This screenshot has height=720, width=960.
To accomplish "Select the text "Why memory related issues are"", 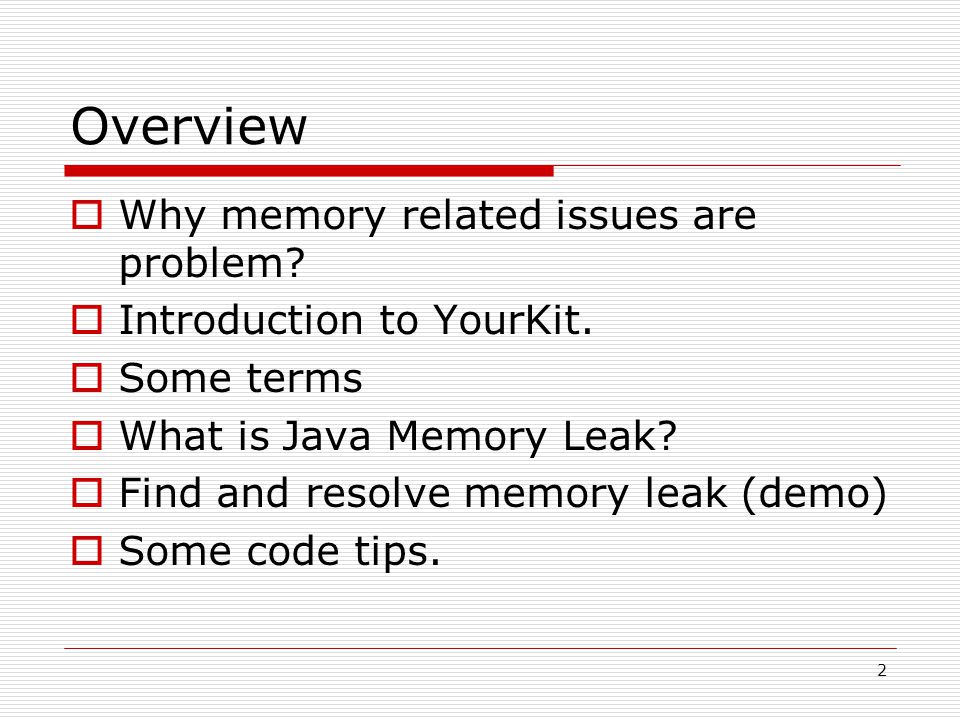I will (438, 216).
